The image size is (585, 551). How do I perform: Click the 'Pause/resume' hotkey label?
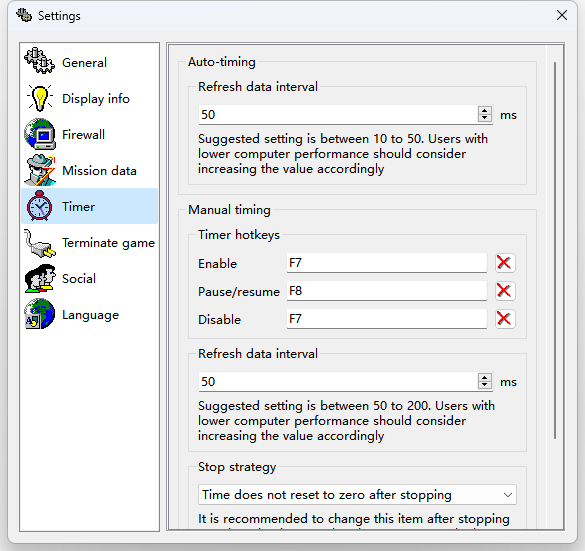[239, 291]
